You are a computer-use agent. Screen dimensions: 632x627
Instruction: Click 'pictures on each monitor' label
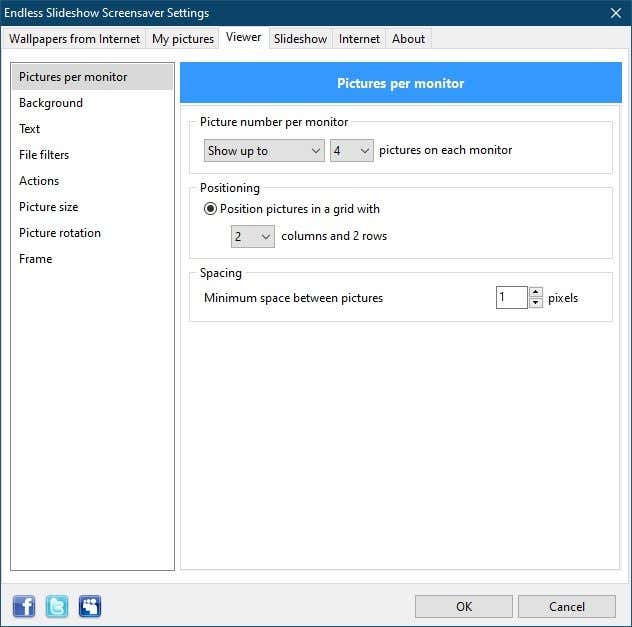(x=445, y=150)
